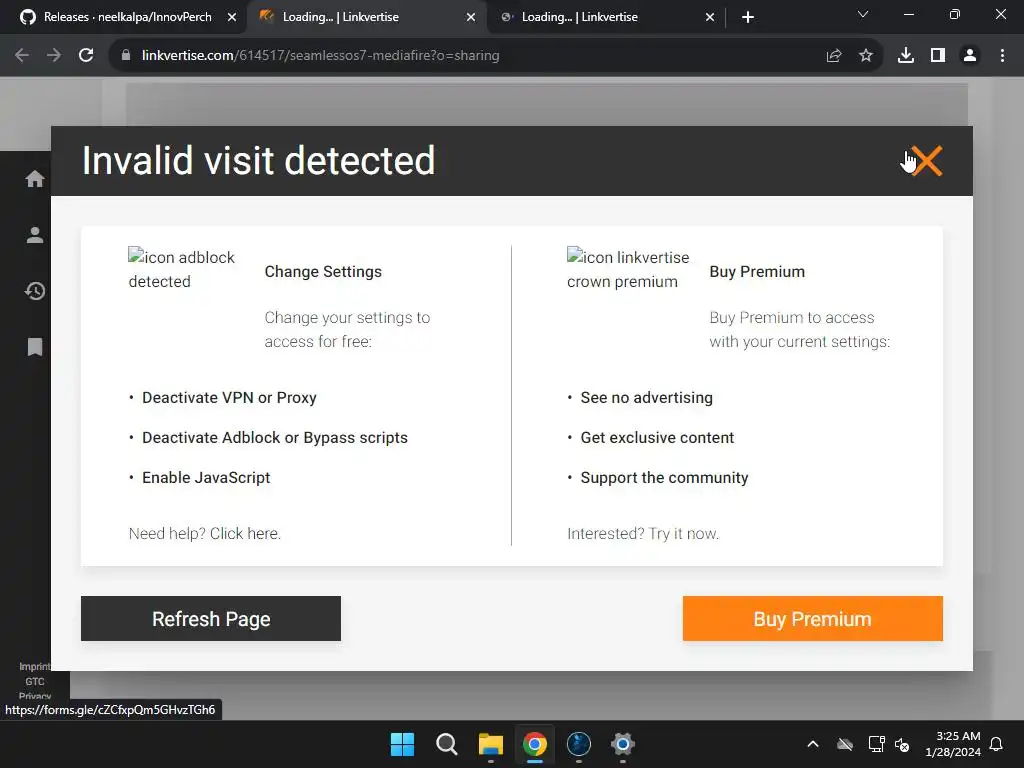The height and width of the screenshot is (768, 1024).
Task: Click the 'Buy Premium' heading text
Action: coord(757,272)
